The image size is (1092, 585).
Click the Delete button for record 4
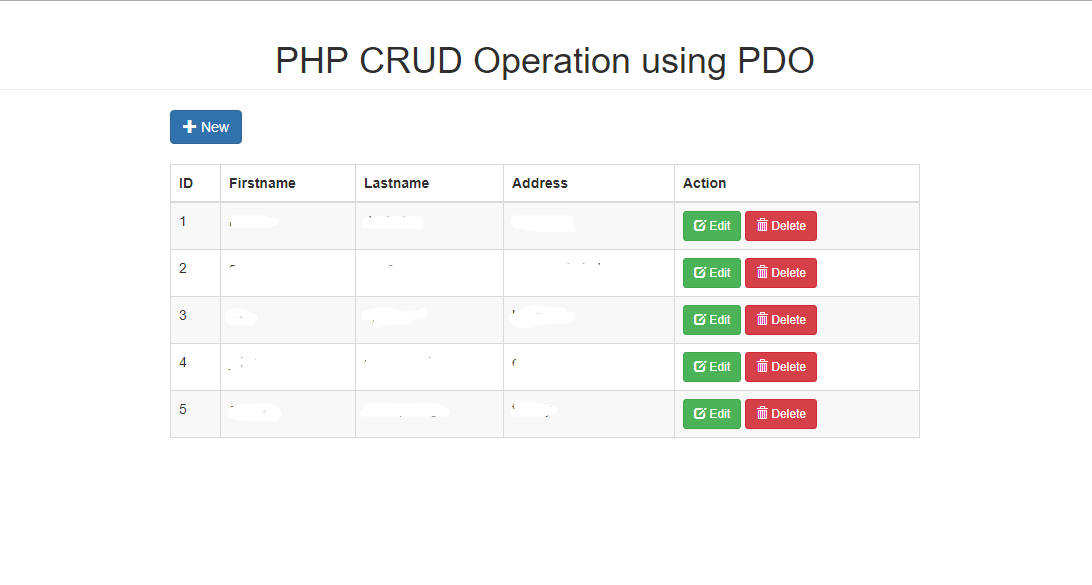click(781, 366)
